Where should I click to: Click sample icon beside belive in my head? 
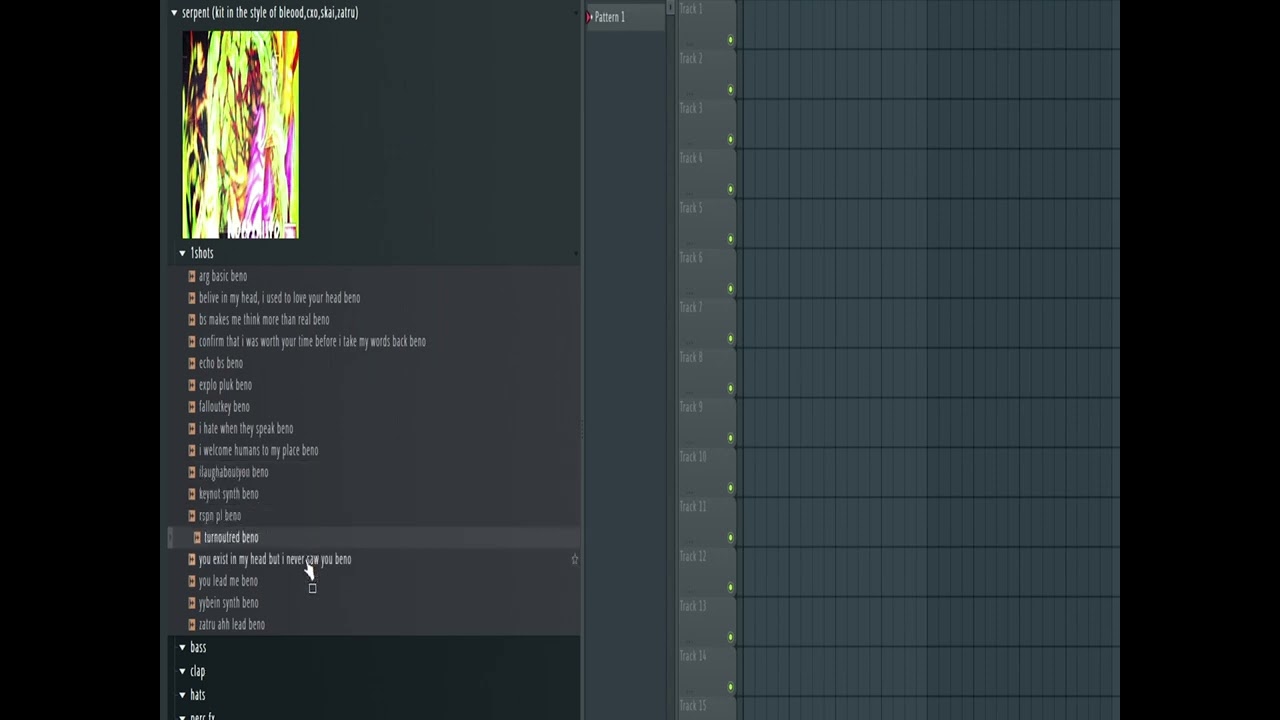coord(192,298)
